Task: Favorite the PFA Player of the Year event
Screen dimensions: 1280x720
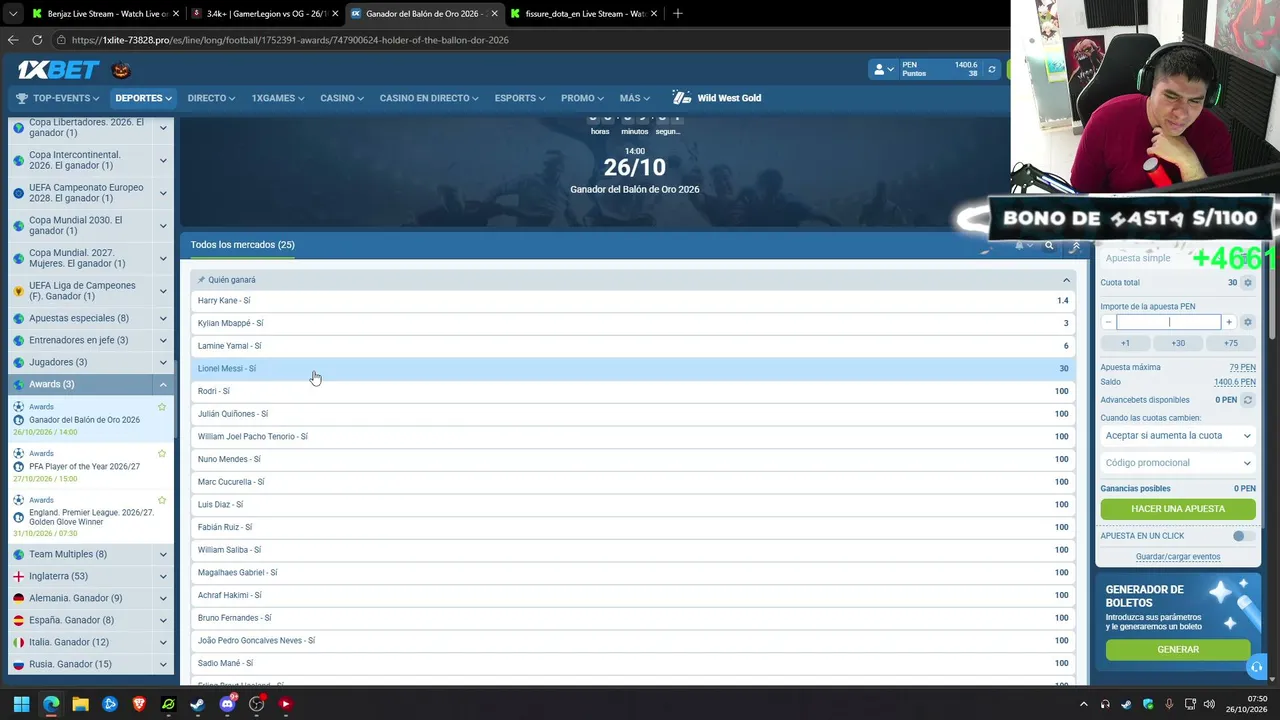Action: tap(162, 454)
